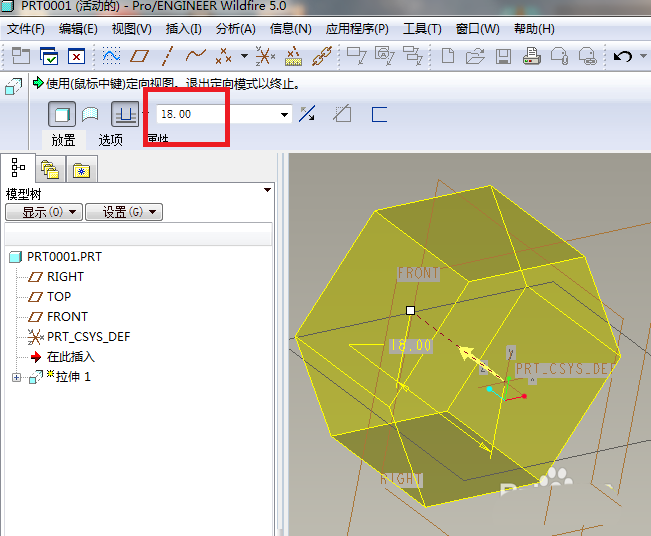Open the 信息(N) menu

pyautogui.click(x=290, y=29)
